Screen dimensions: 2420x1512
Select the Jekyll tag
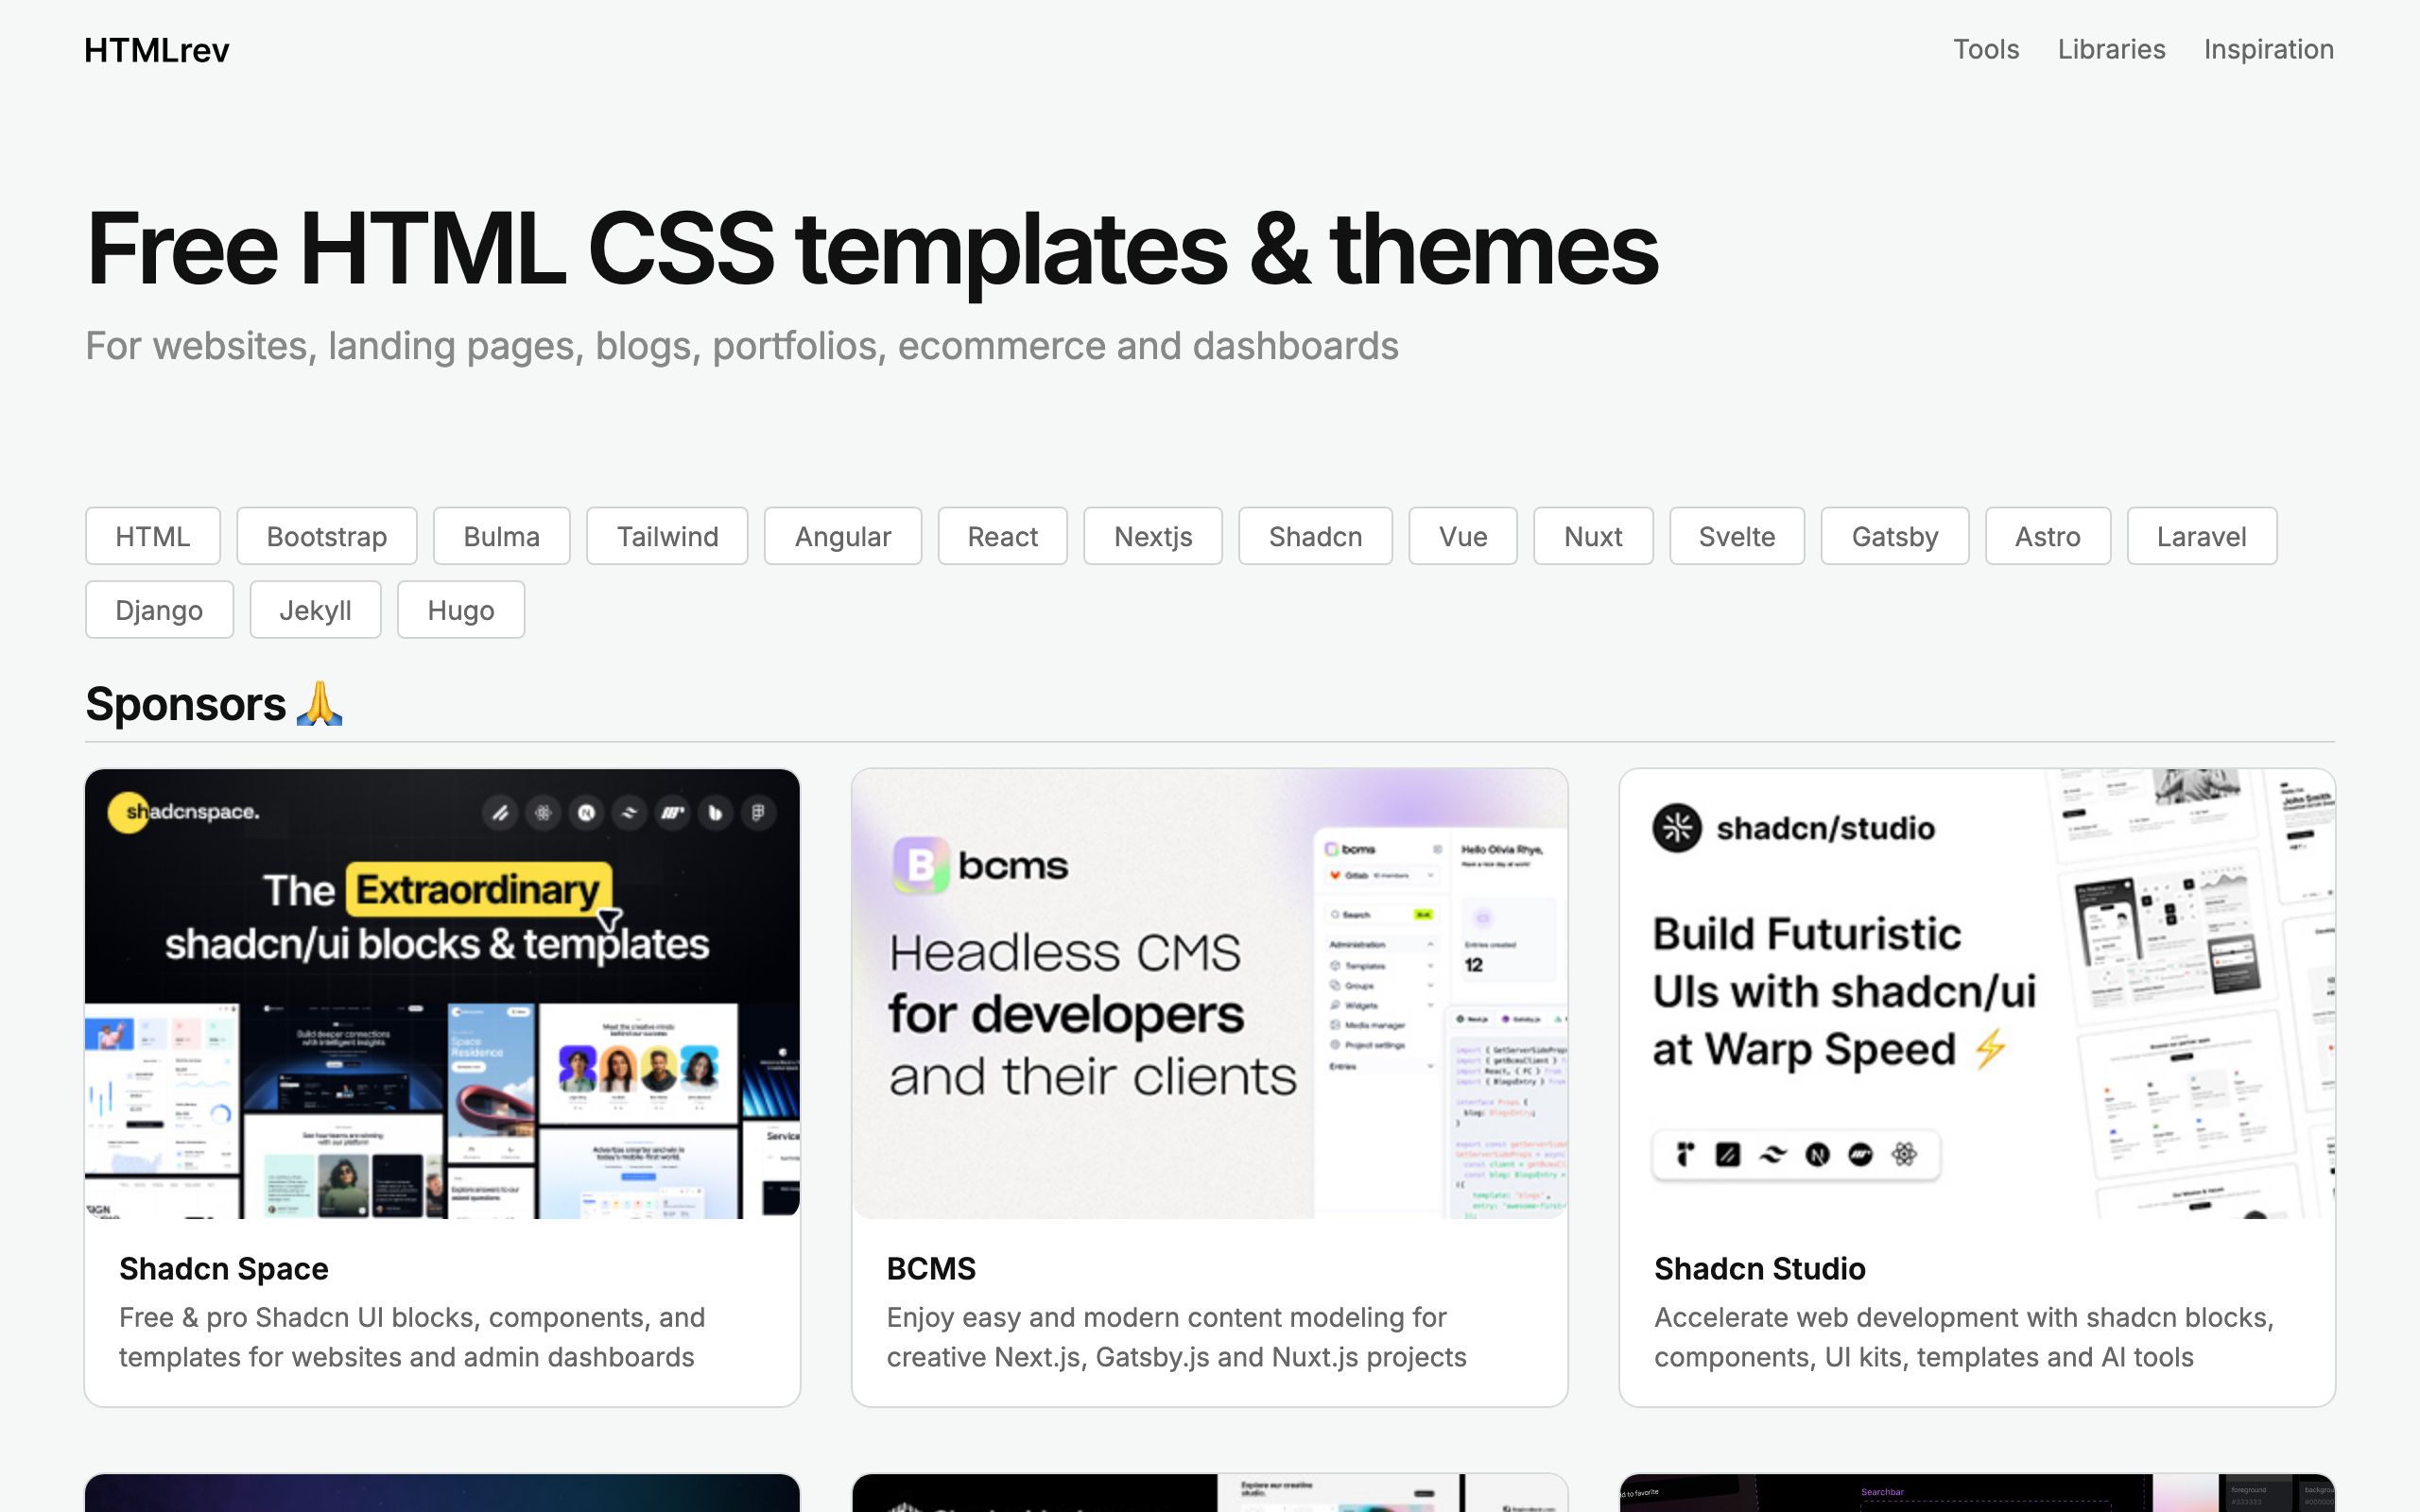click(315, 610)
